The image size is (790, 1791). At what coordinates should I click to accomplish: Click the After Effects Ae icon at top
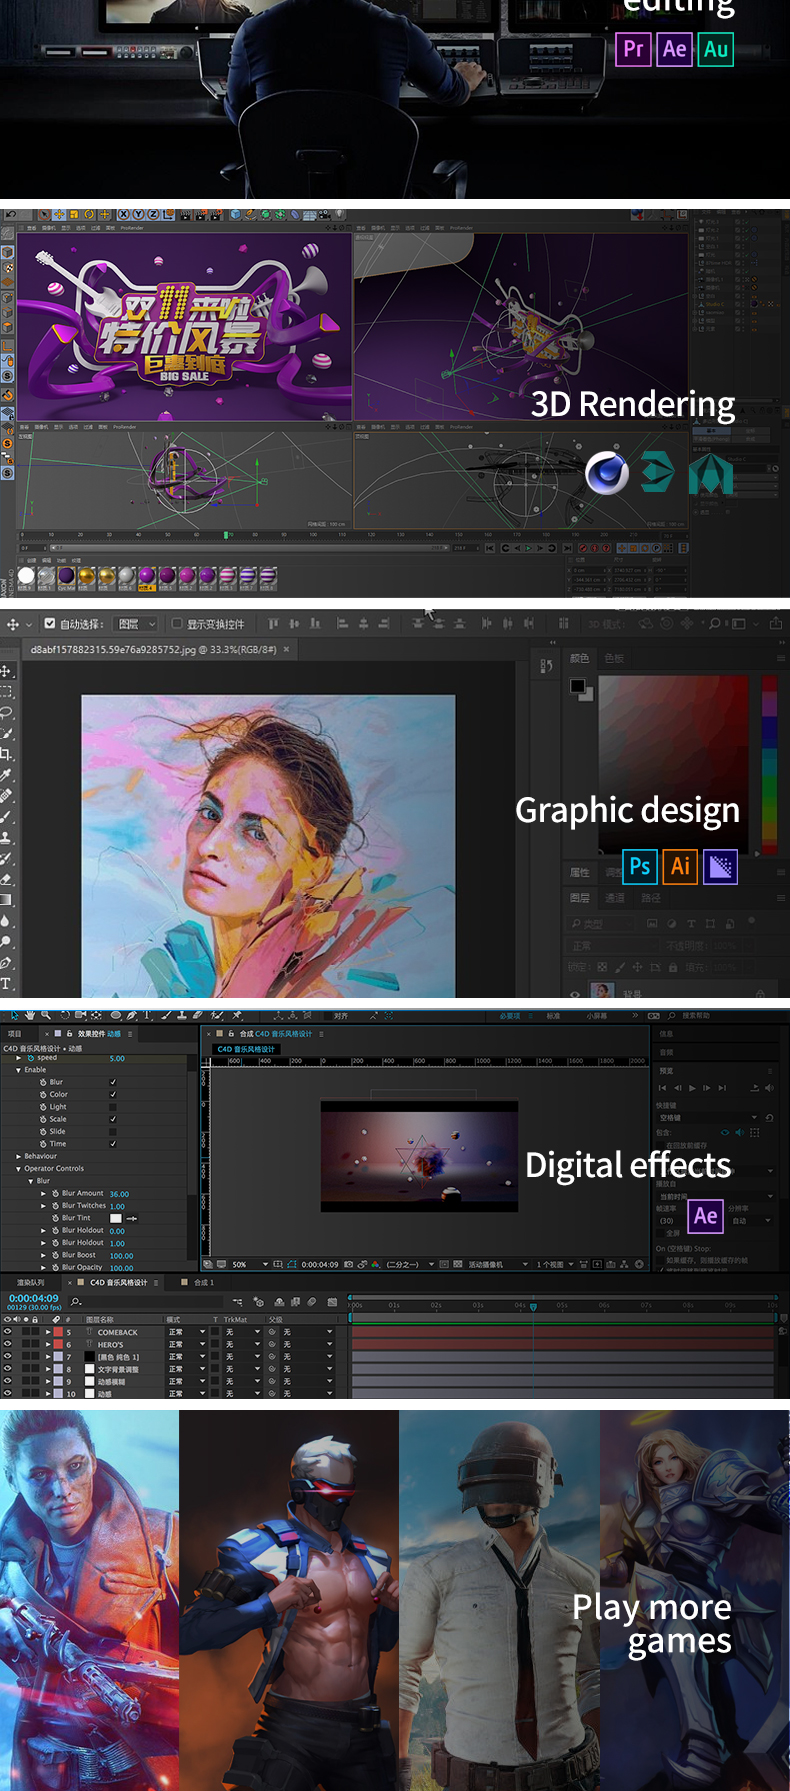point(675,49)
